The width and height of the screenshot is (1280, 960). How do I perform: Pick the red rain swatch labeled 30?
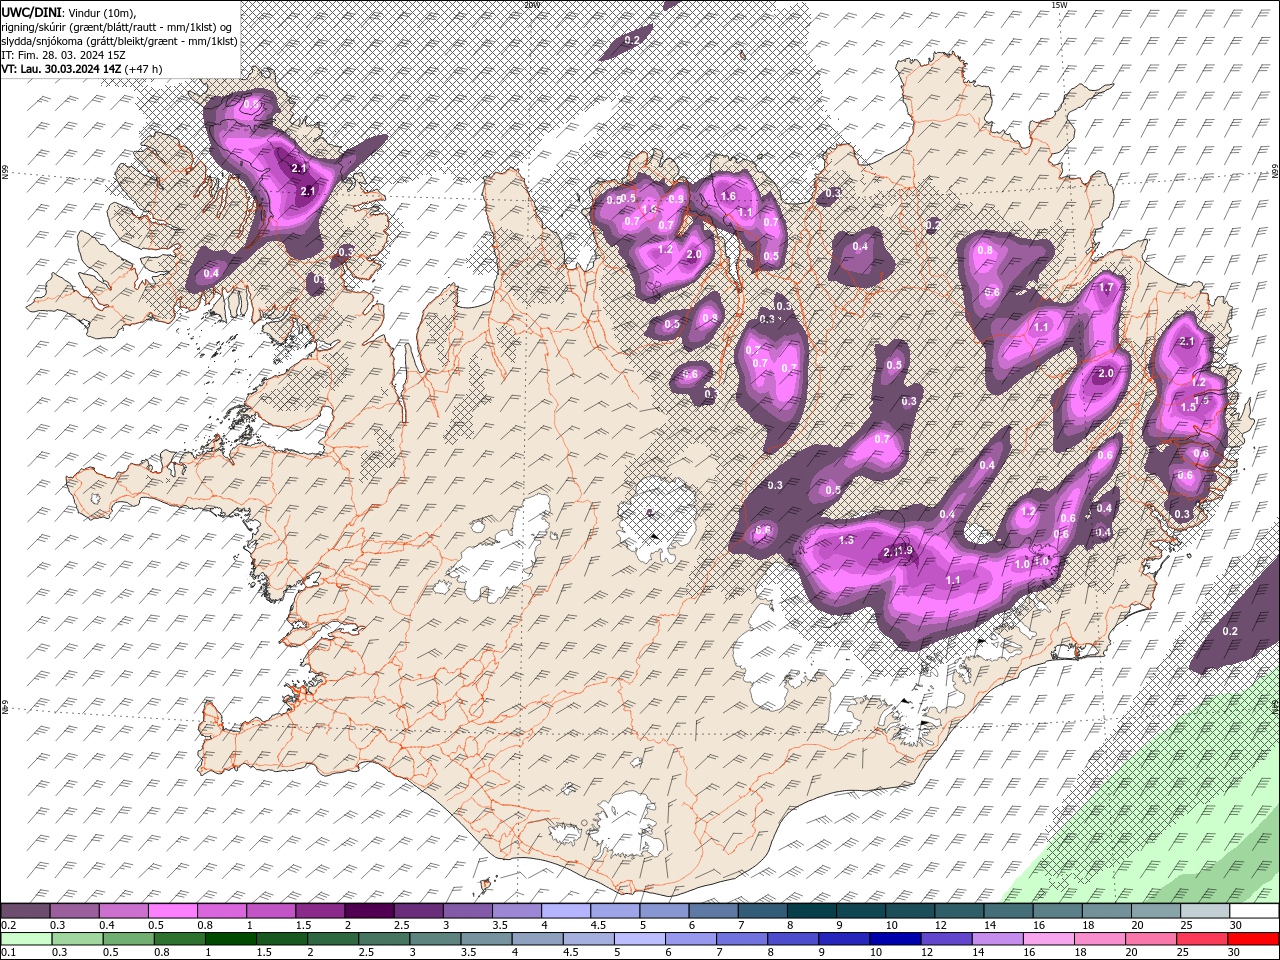[1254, 938]
